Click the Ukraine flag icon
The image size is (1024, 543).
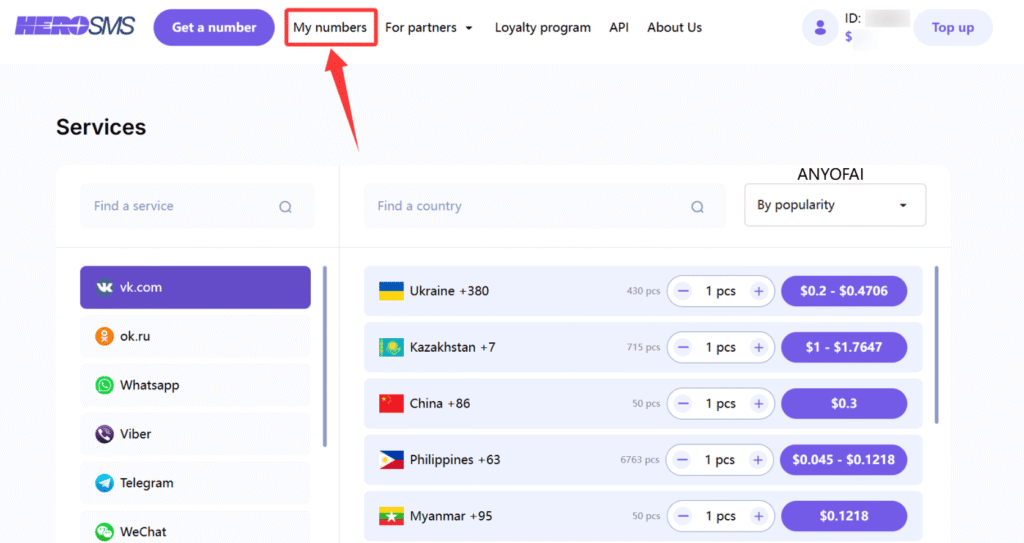click(391, 291)
